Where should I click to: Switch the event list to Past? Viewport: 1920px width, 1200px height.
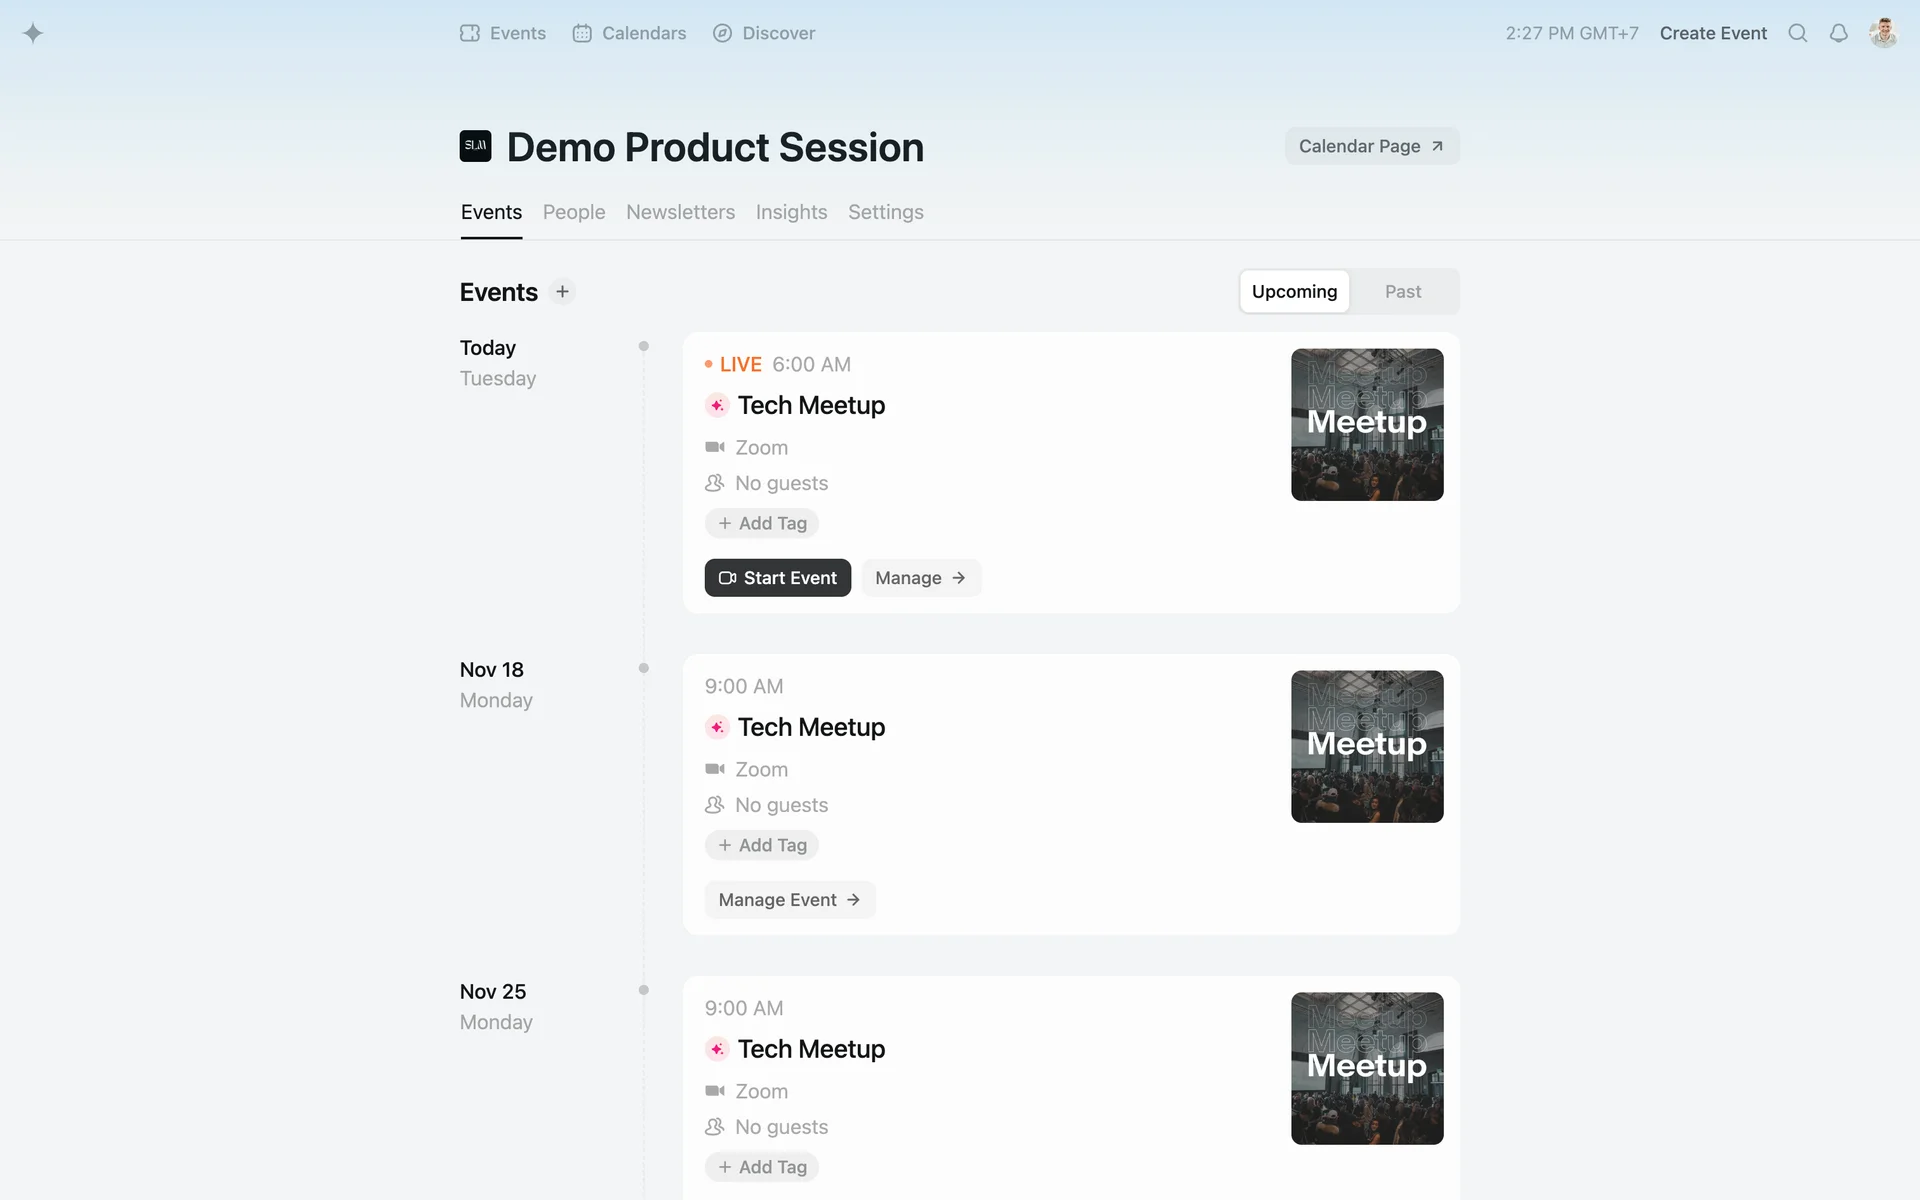click(x=1402, y=292)
